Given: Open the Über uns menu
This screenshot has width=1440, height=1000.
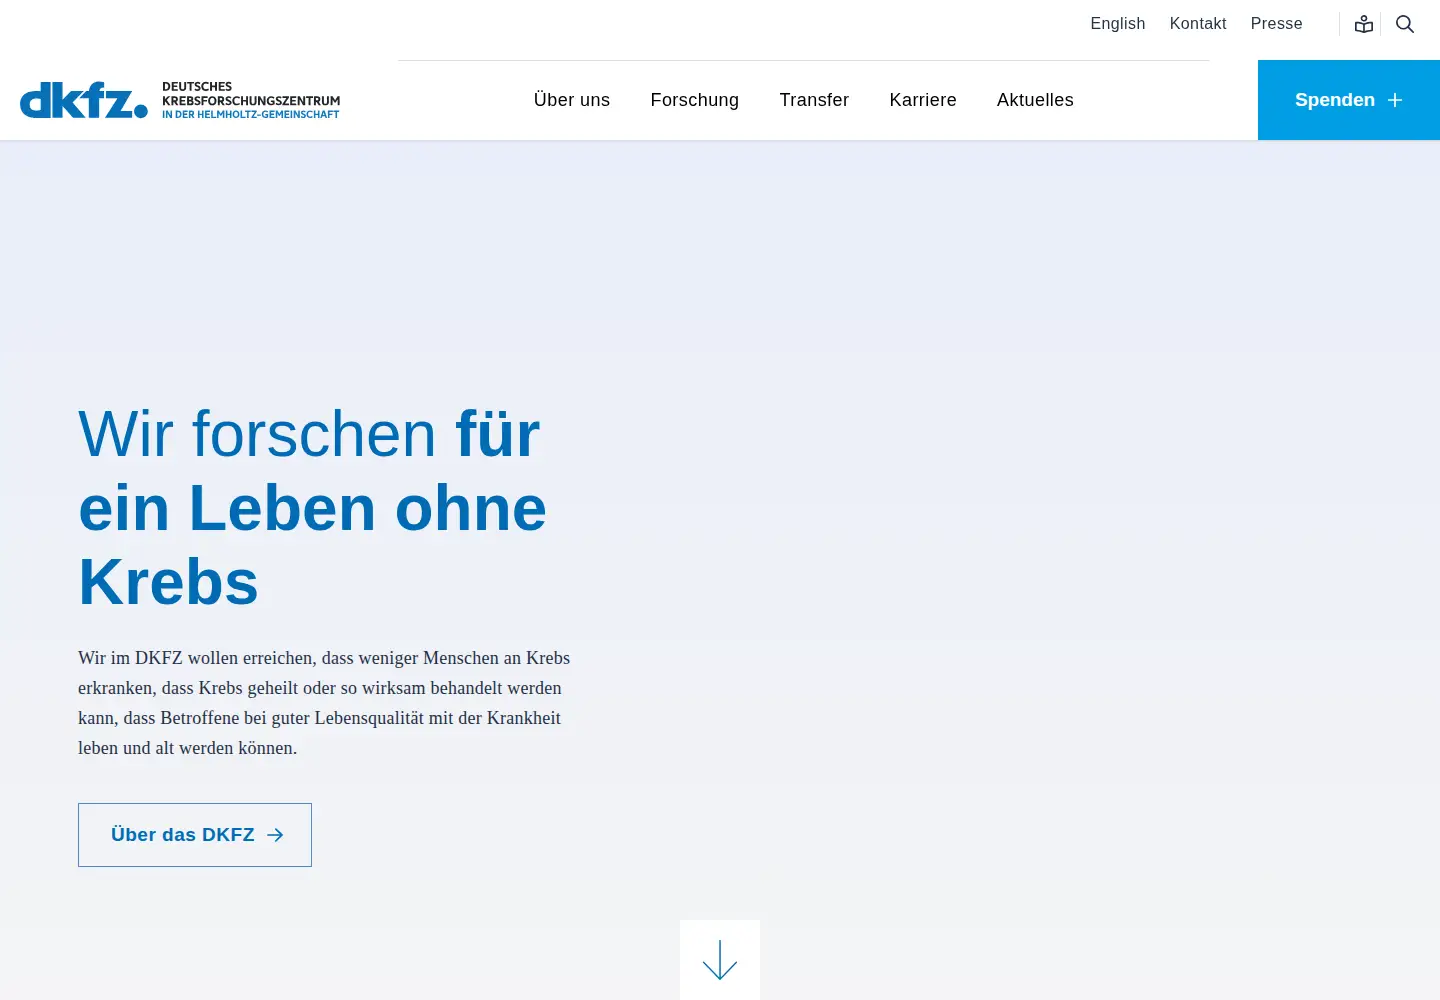Looking at the screenshot, I should coord(572,100).
